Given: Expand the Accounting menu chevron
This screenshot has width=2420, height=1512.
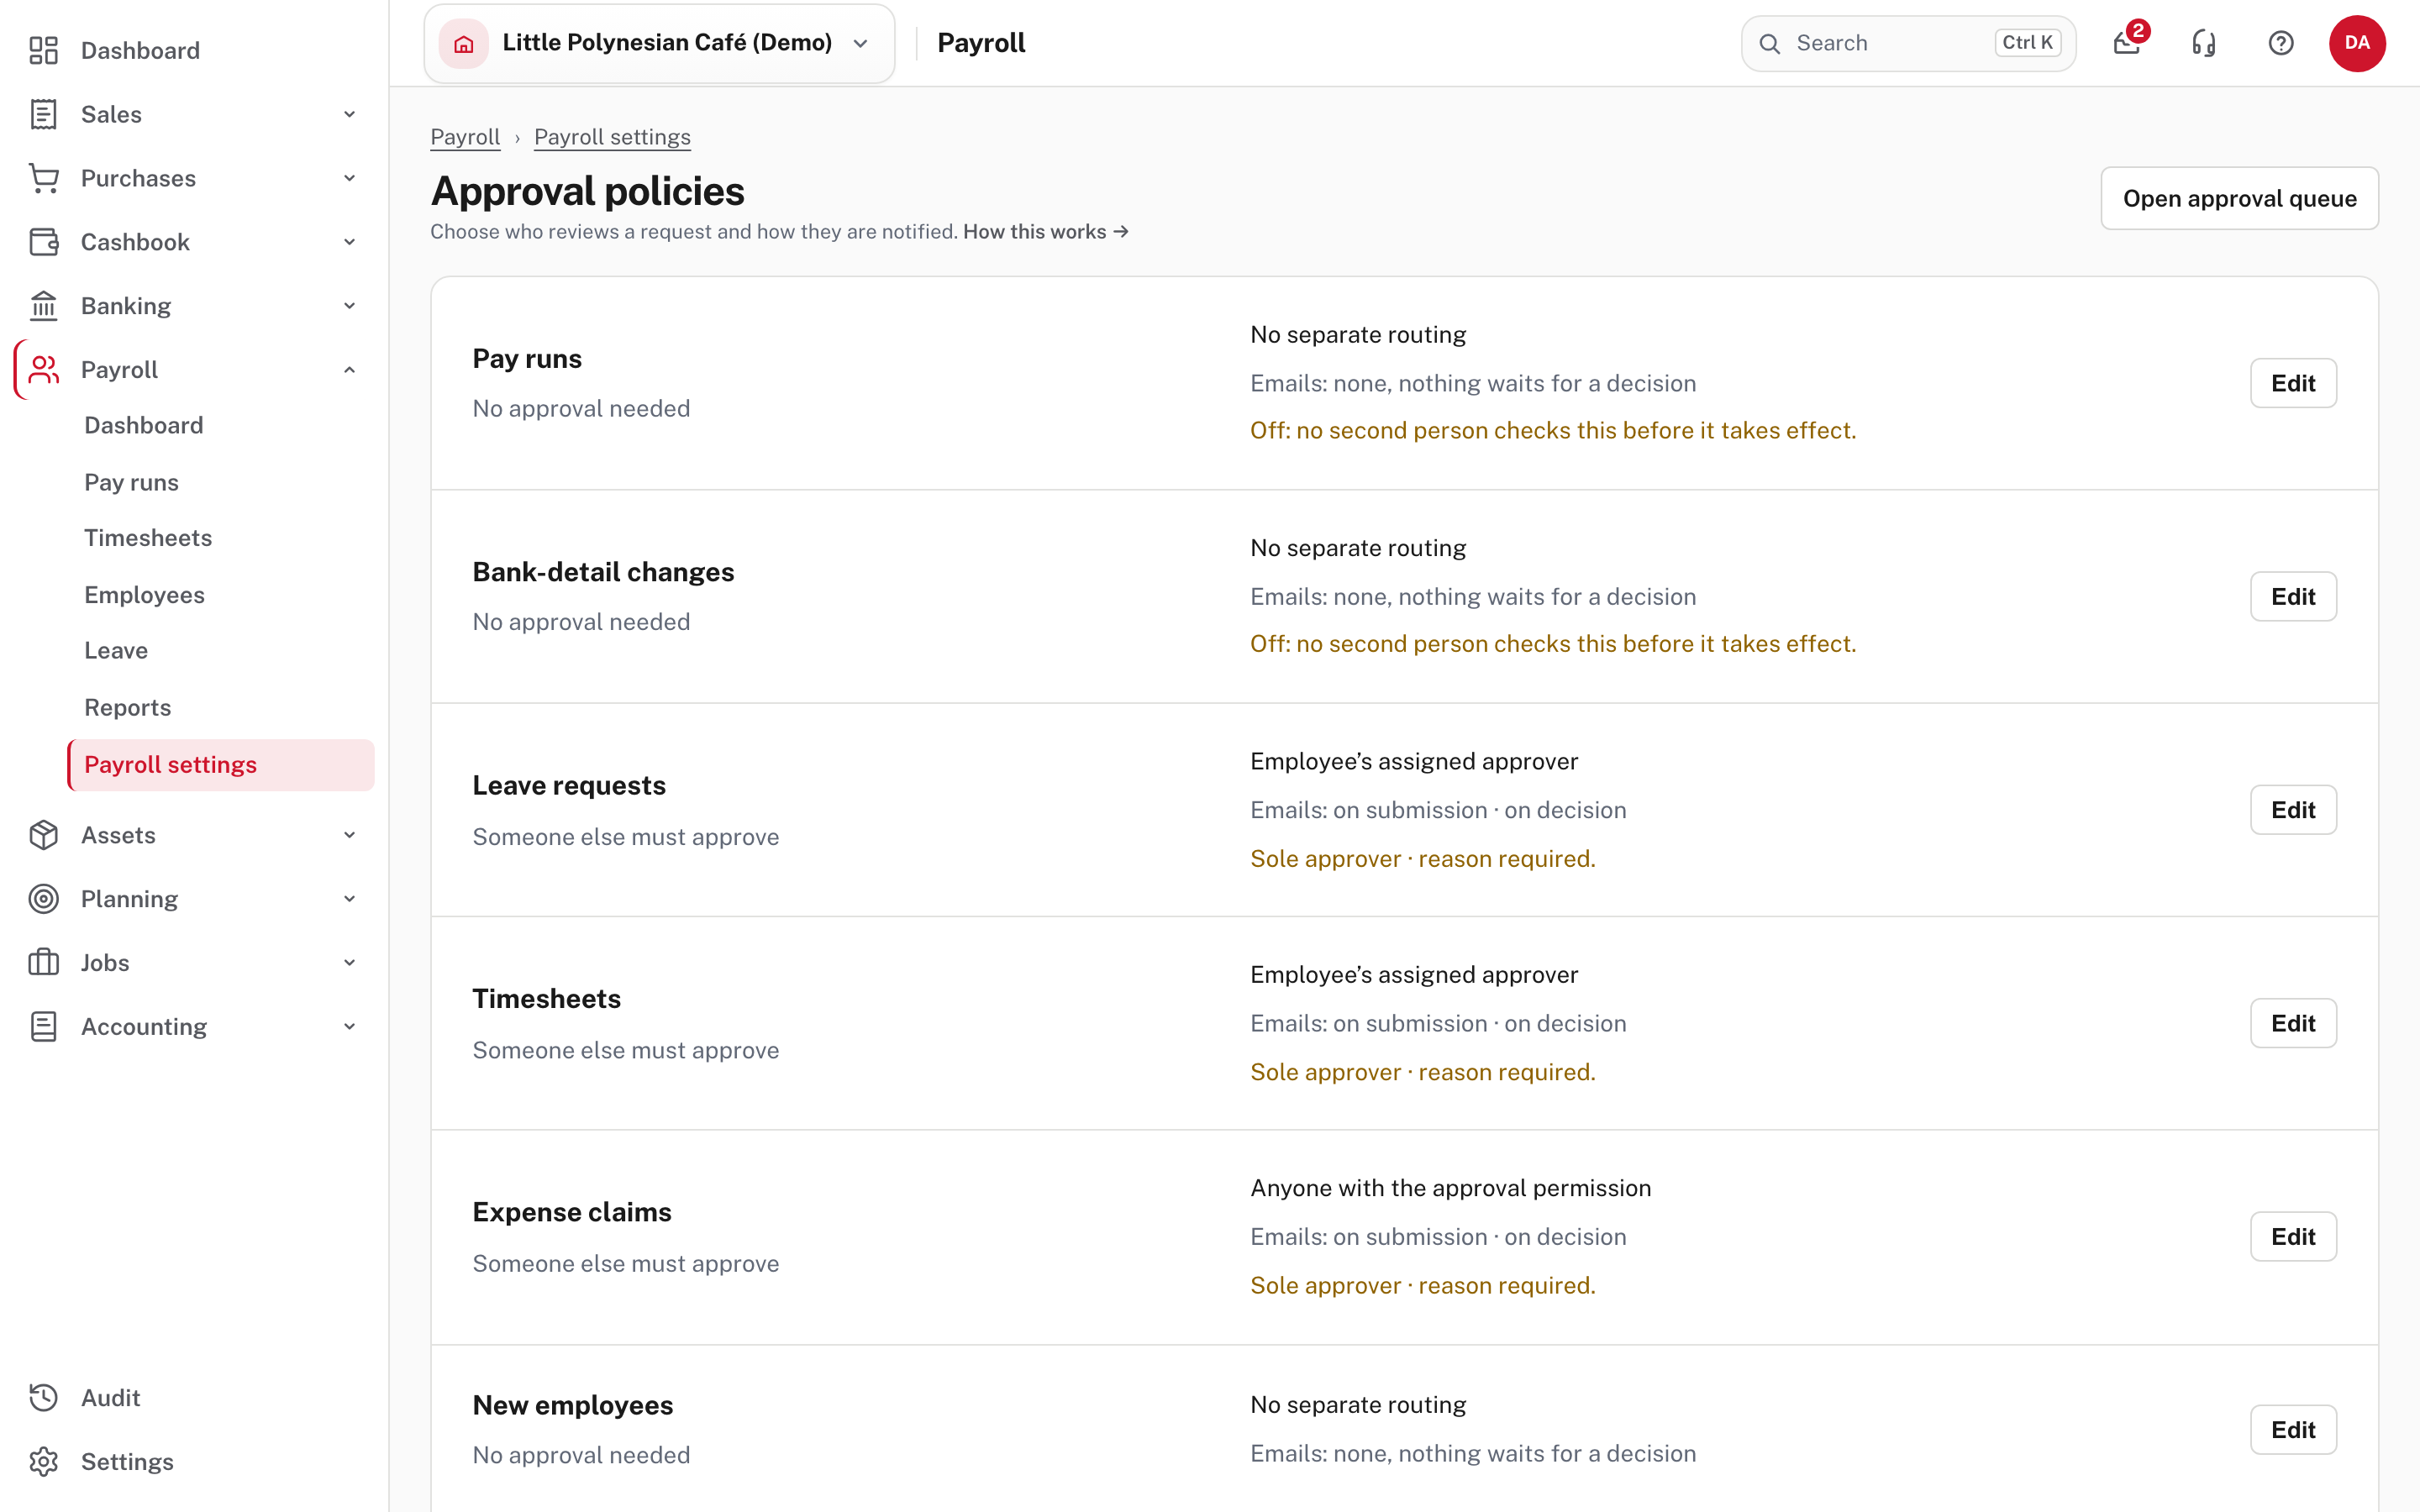Looking at the screenshot, I should [x=349, y=1026].
